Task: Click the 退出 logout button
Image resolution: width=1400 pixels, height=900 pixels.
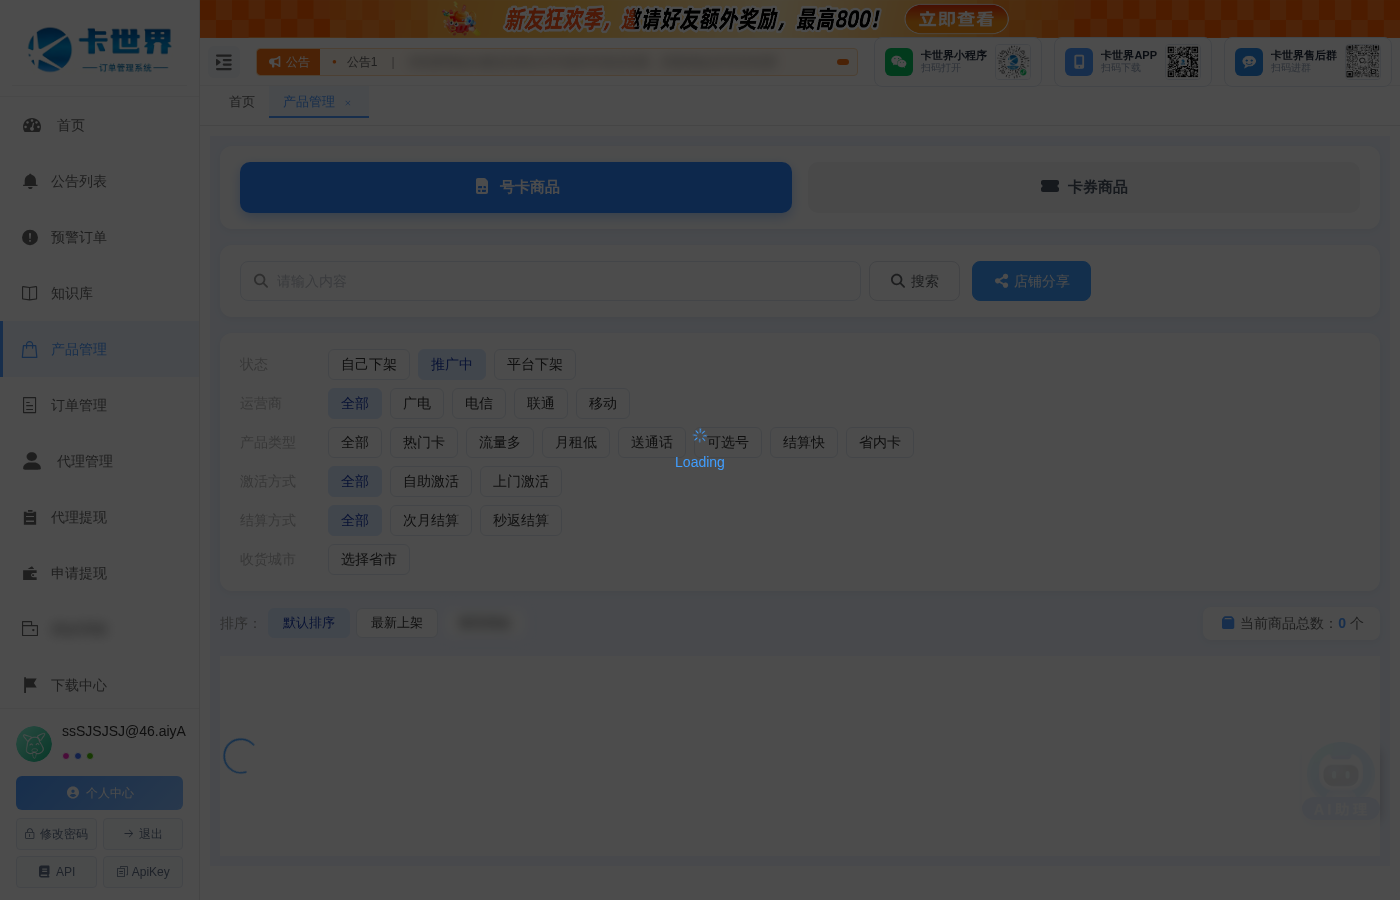Action: click(x=143, y=834)
